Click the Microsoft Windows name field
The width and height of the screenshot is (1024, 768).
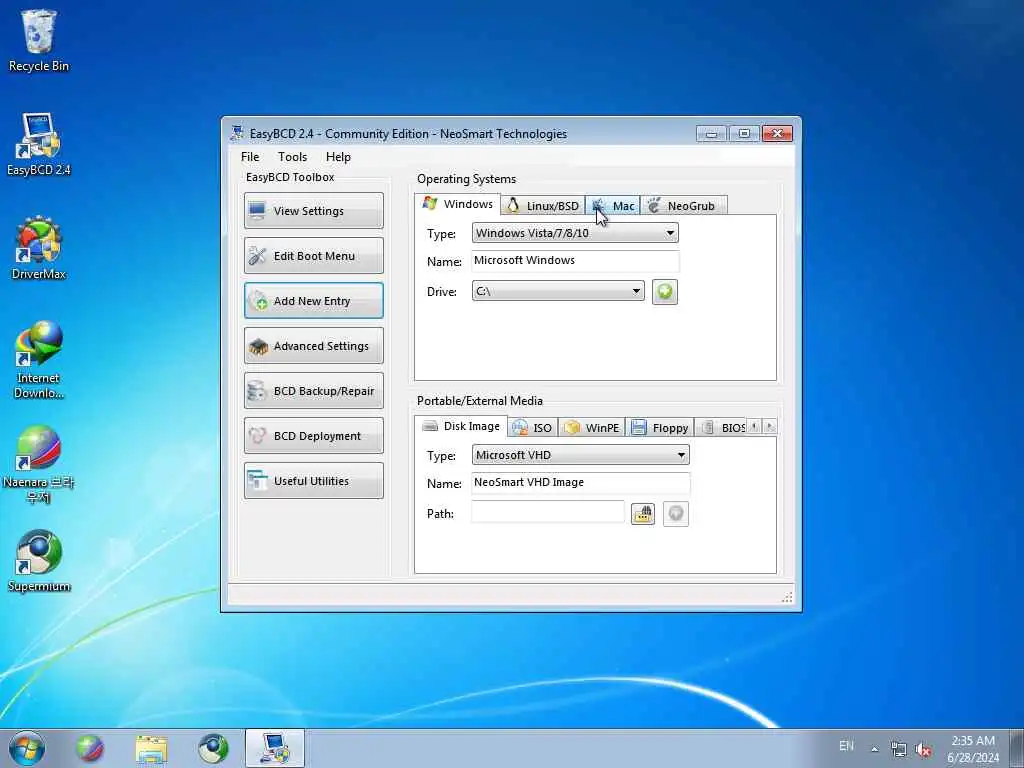click(575, 261)
